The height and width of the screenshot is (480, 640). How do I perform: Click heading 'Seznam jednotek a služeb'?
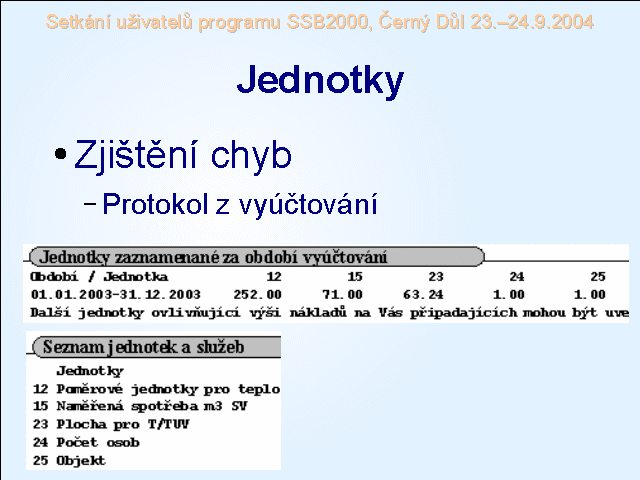coord(144,347)
